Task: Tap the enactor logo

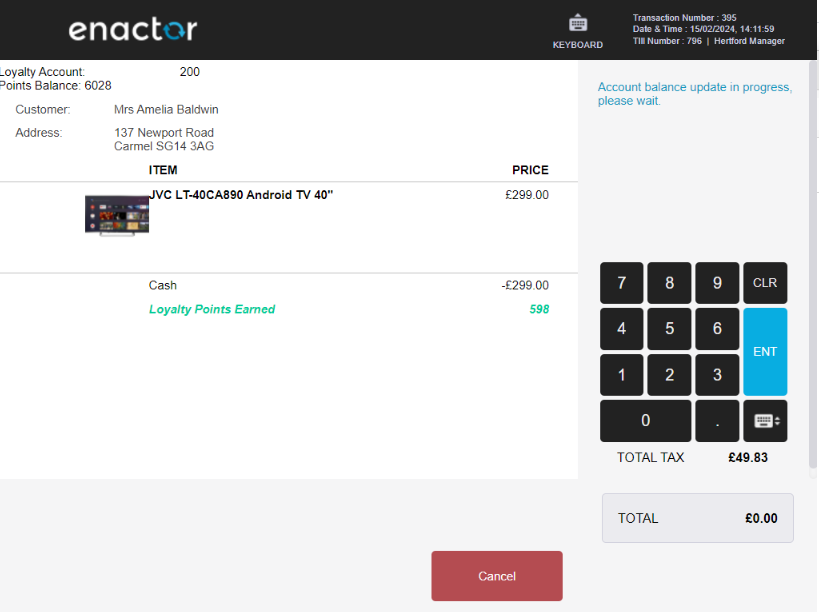Action: coord(133,29)
